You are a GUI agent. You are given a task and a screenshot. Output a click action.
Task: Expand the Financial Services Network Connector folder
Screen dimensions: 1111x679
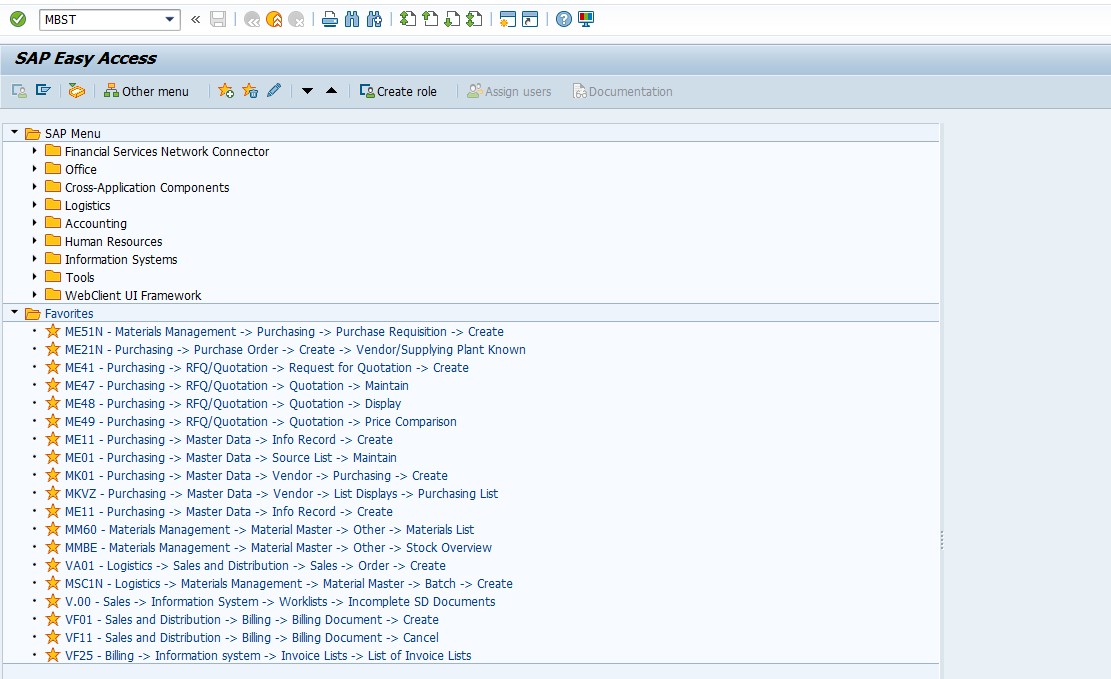[x=34, y=150]
